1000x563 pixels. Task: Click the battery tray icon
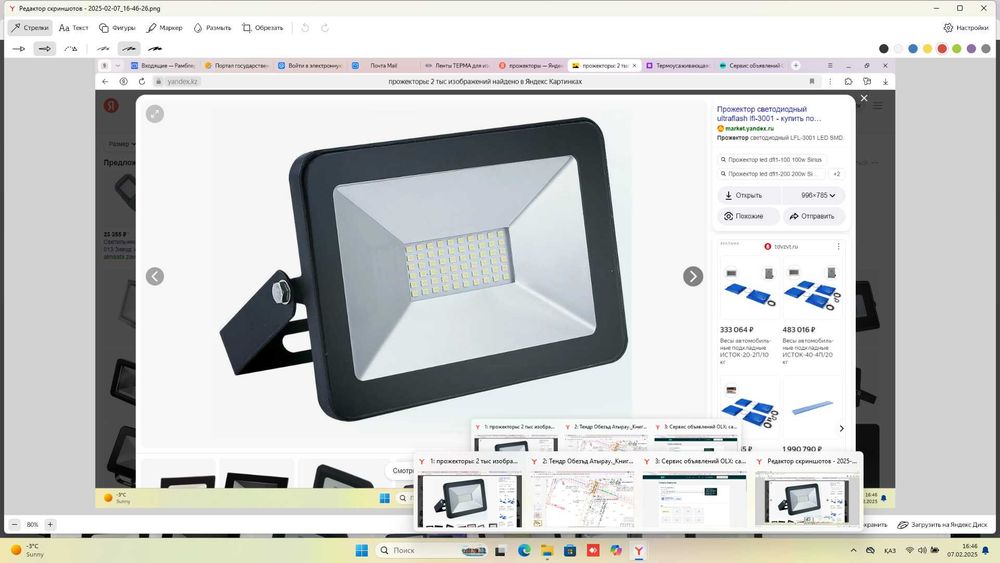coord(935,550)
